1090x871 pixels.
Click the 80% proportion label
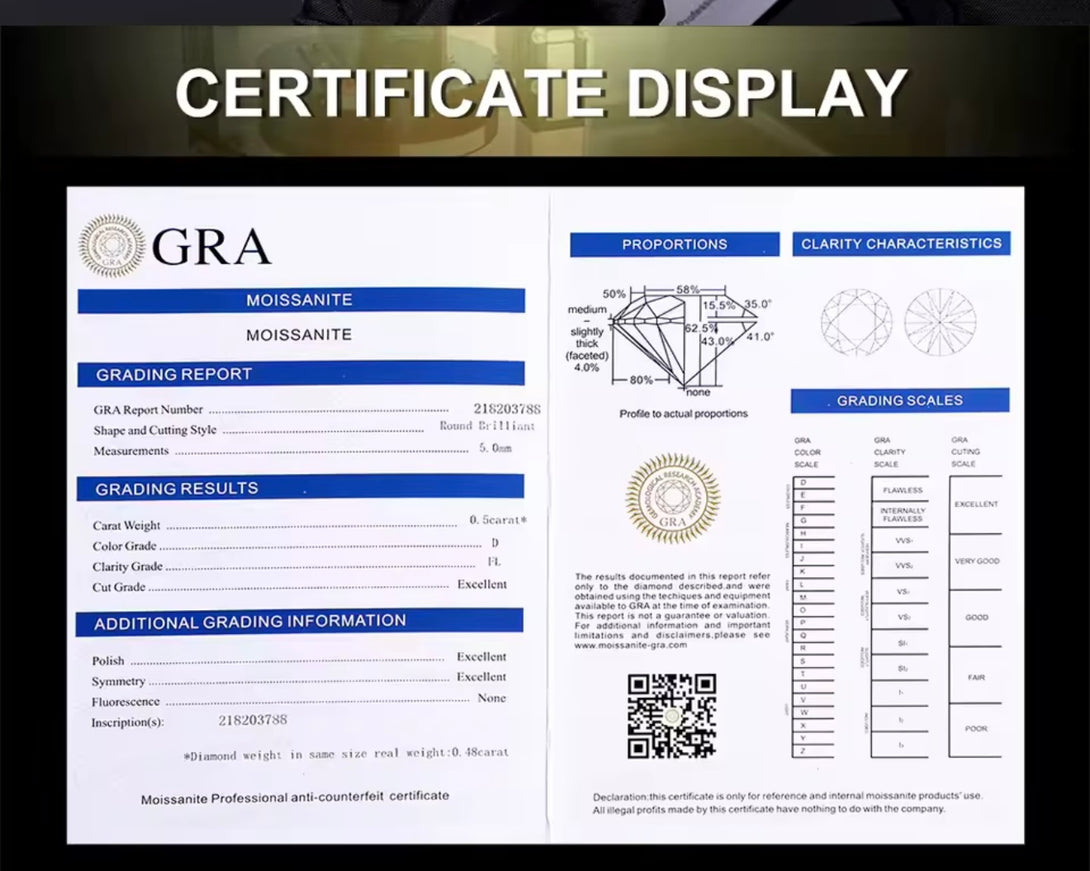[x=641, y=380]
